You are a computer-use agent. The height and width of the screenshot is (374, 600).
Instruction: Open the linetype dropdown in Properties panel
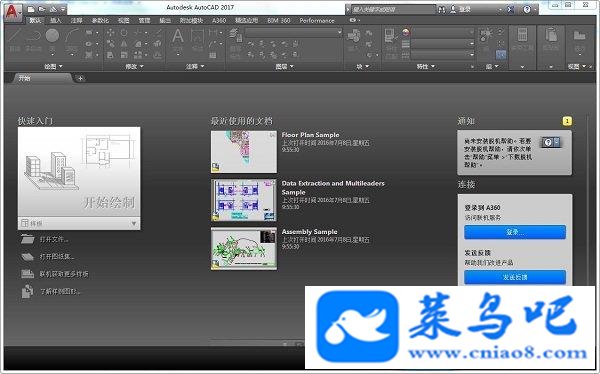tap(443, 55)
